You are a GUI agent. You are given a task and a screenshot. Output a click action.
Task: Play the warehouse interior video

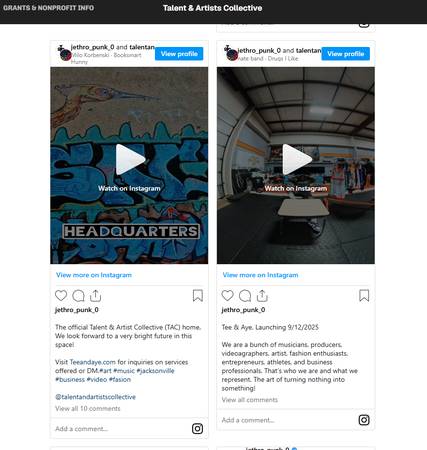pyautogui.click(x=296, y=159)
